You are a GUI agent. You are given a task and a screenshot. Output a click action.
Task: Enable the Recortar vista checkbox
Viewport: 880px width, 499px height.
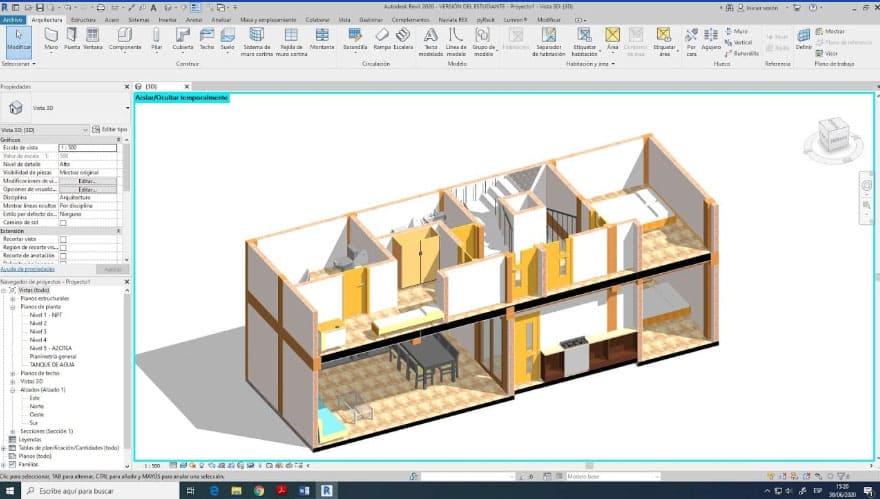(x=63, y=240)
